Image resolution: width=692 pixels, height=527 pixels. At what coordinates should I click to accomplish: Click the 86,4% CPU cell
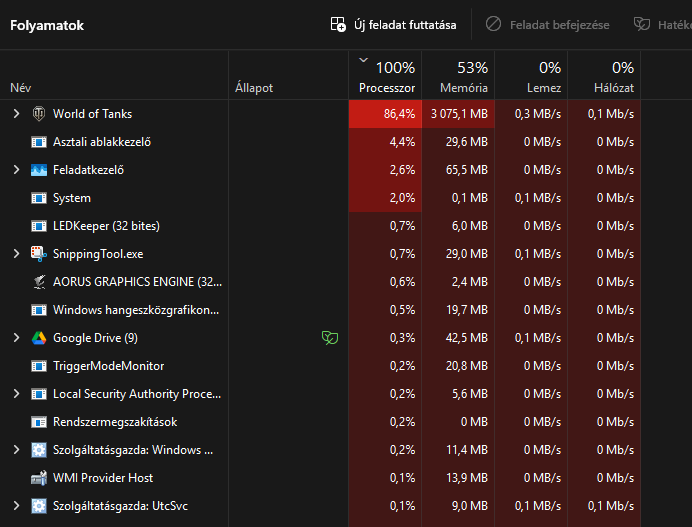point(385,114)
